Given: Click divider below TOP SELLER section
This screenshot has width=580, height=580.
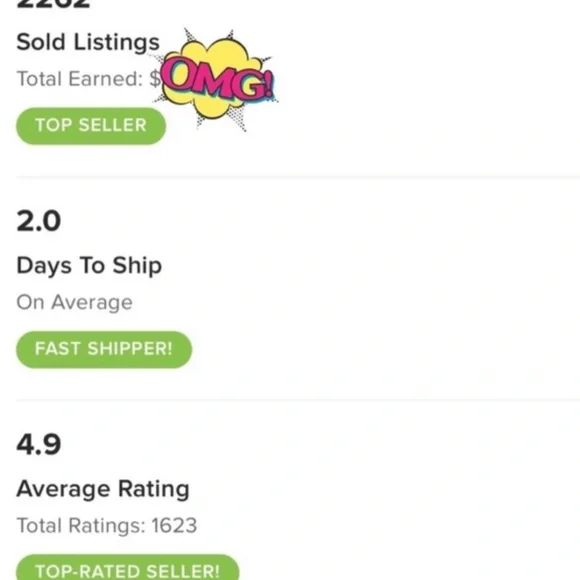Looking at the screenshot, I should pyautogui.click(x=298, y=178).
